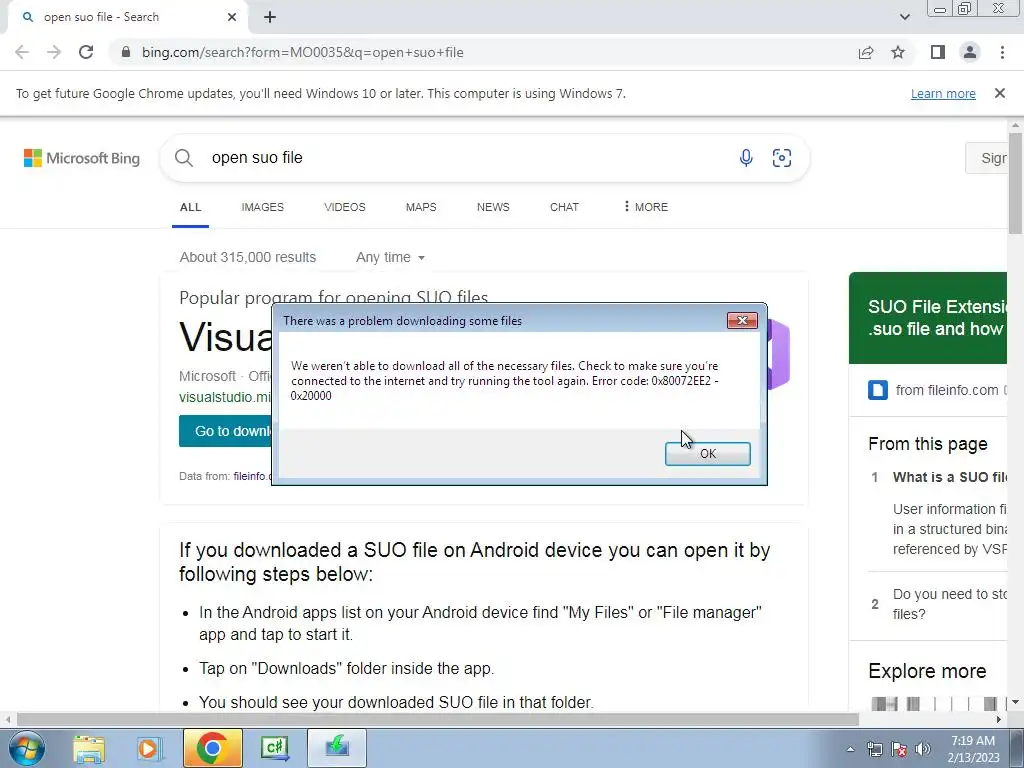
Task: Select the ALL results tab
Action: (190, 207)
